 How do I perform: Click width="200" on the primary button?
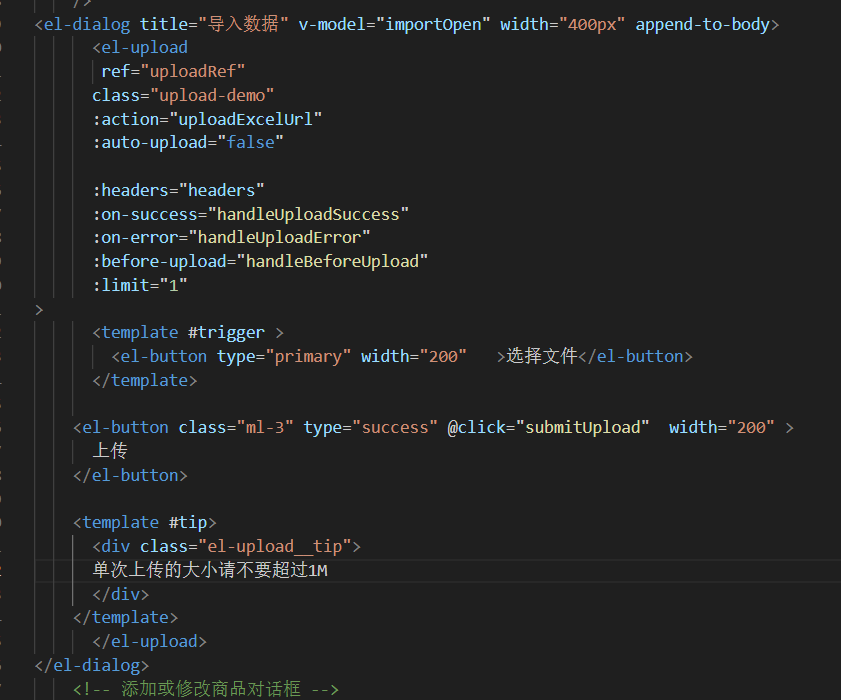click(414, 357)
